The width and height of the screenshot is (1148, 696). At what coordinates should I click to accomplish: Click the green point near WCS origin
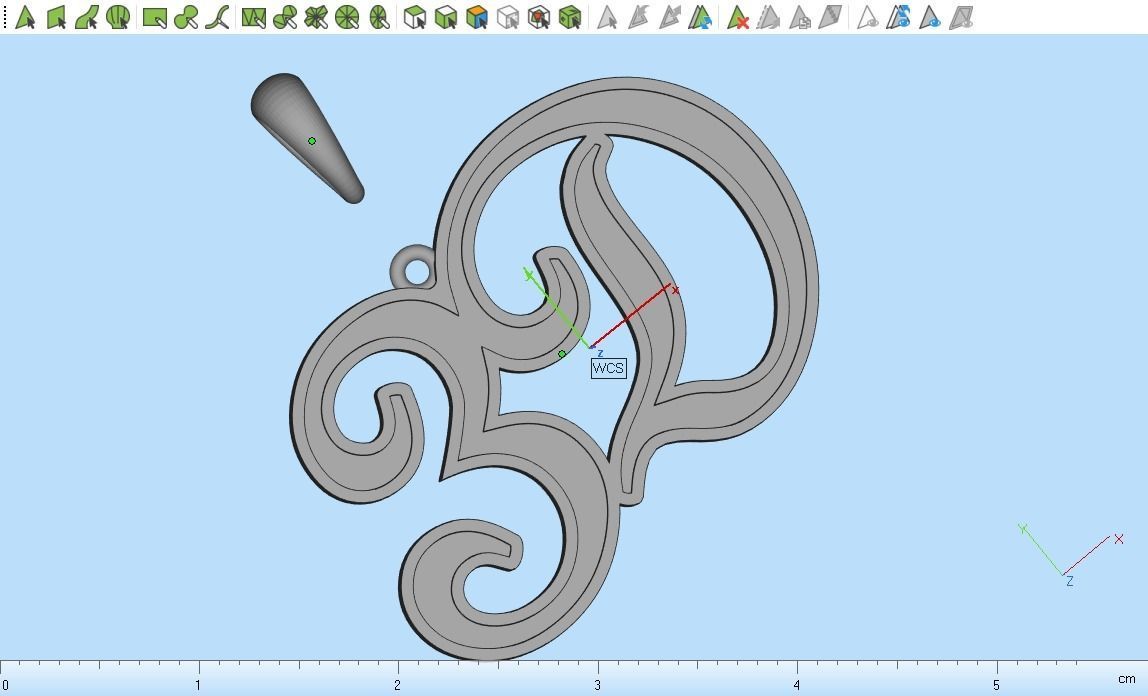coord(562,354)
